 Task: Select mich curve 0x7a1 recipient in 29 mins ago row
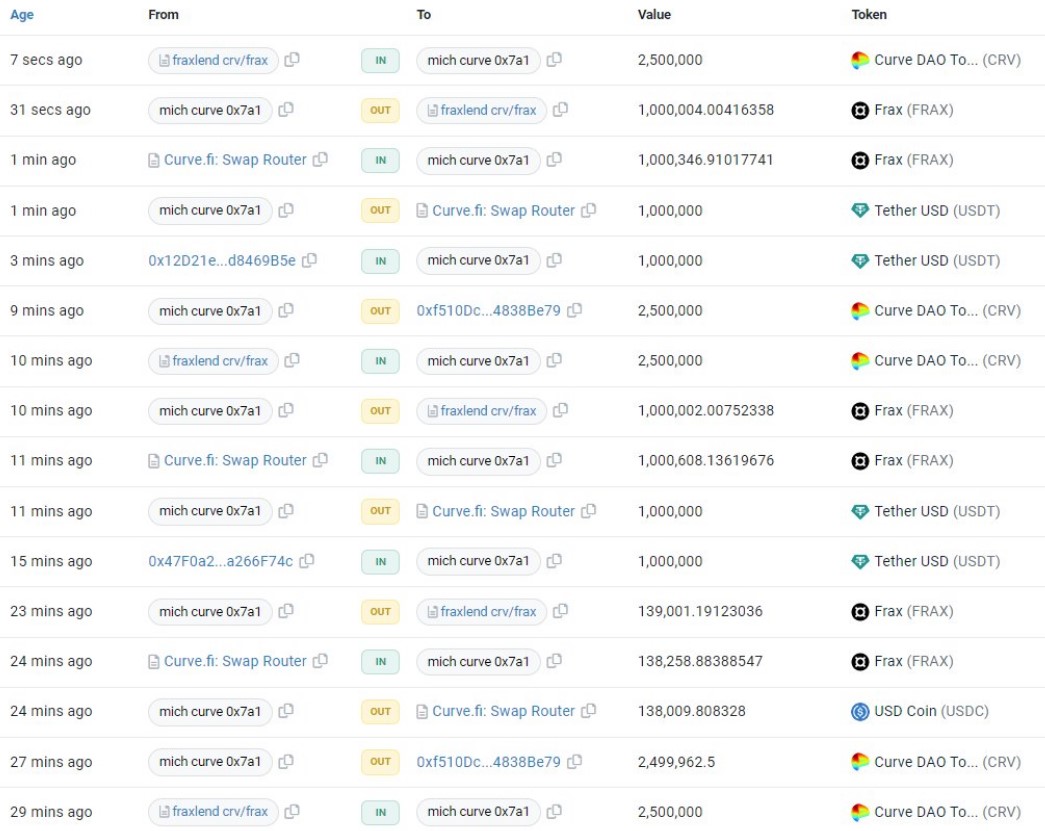click(478, 812)
